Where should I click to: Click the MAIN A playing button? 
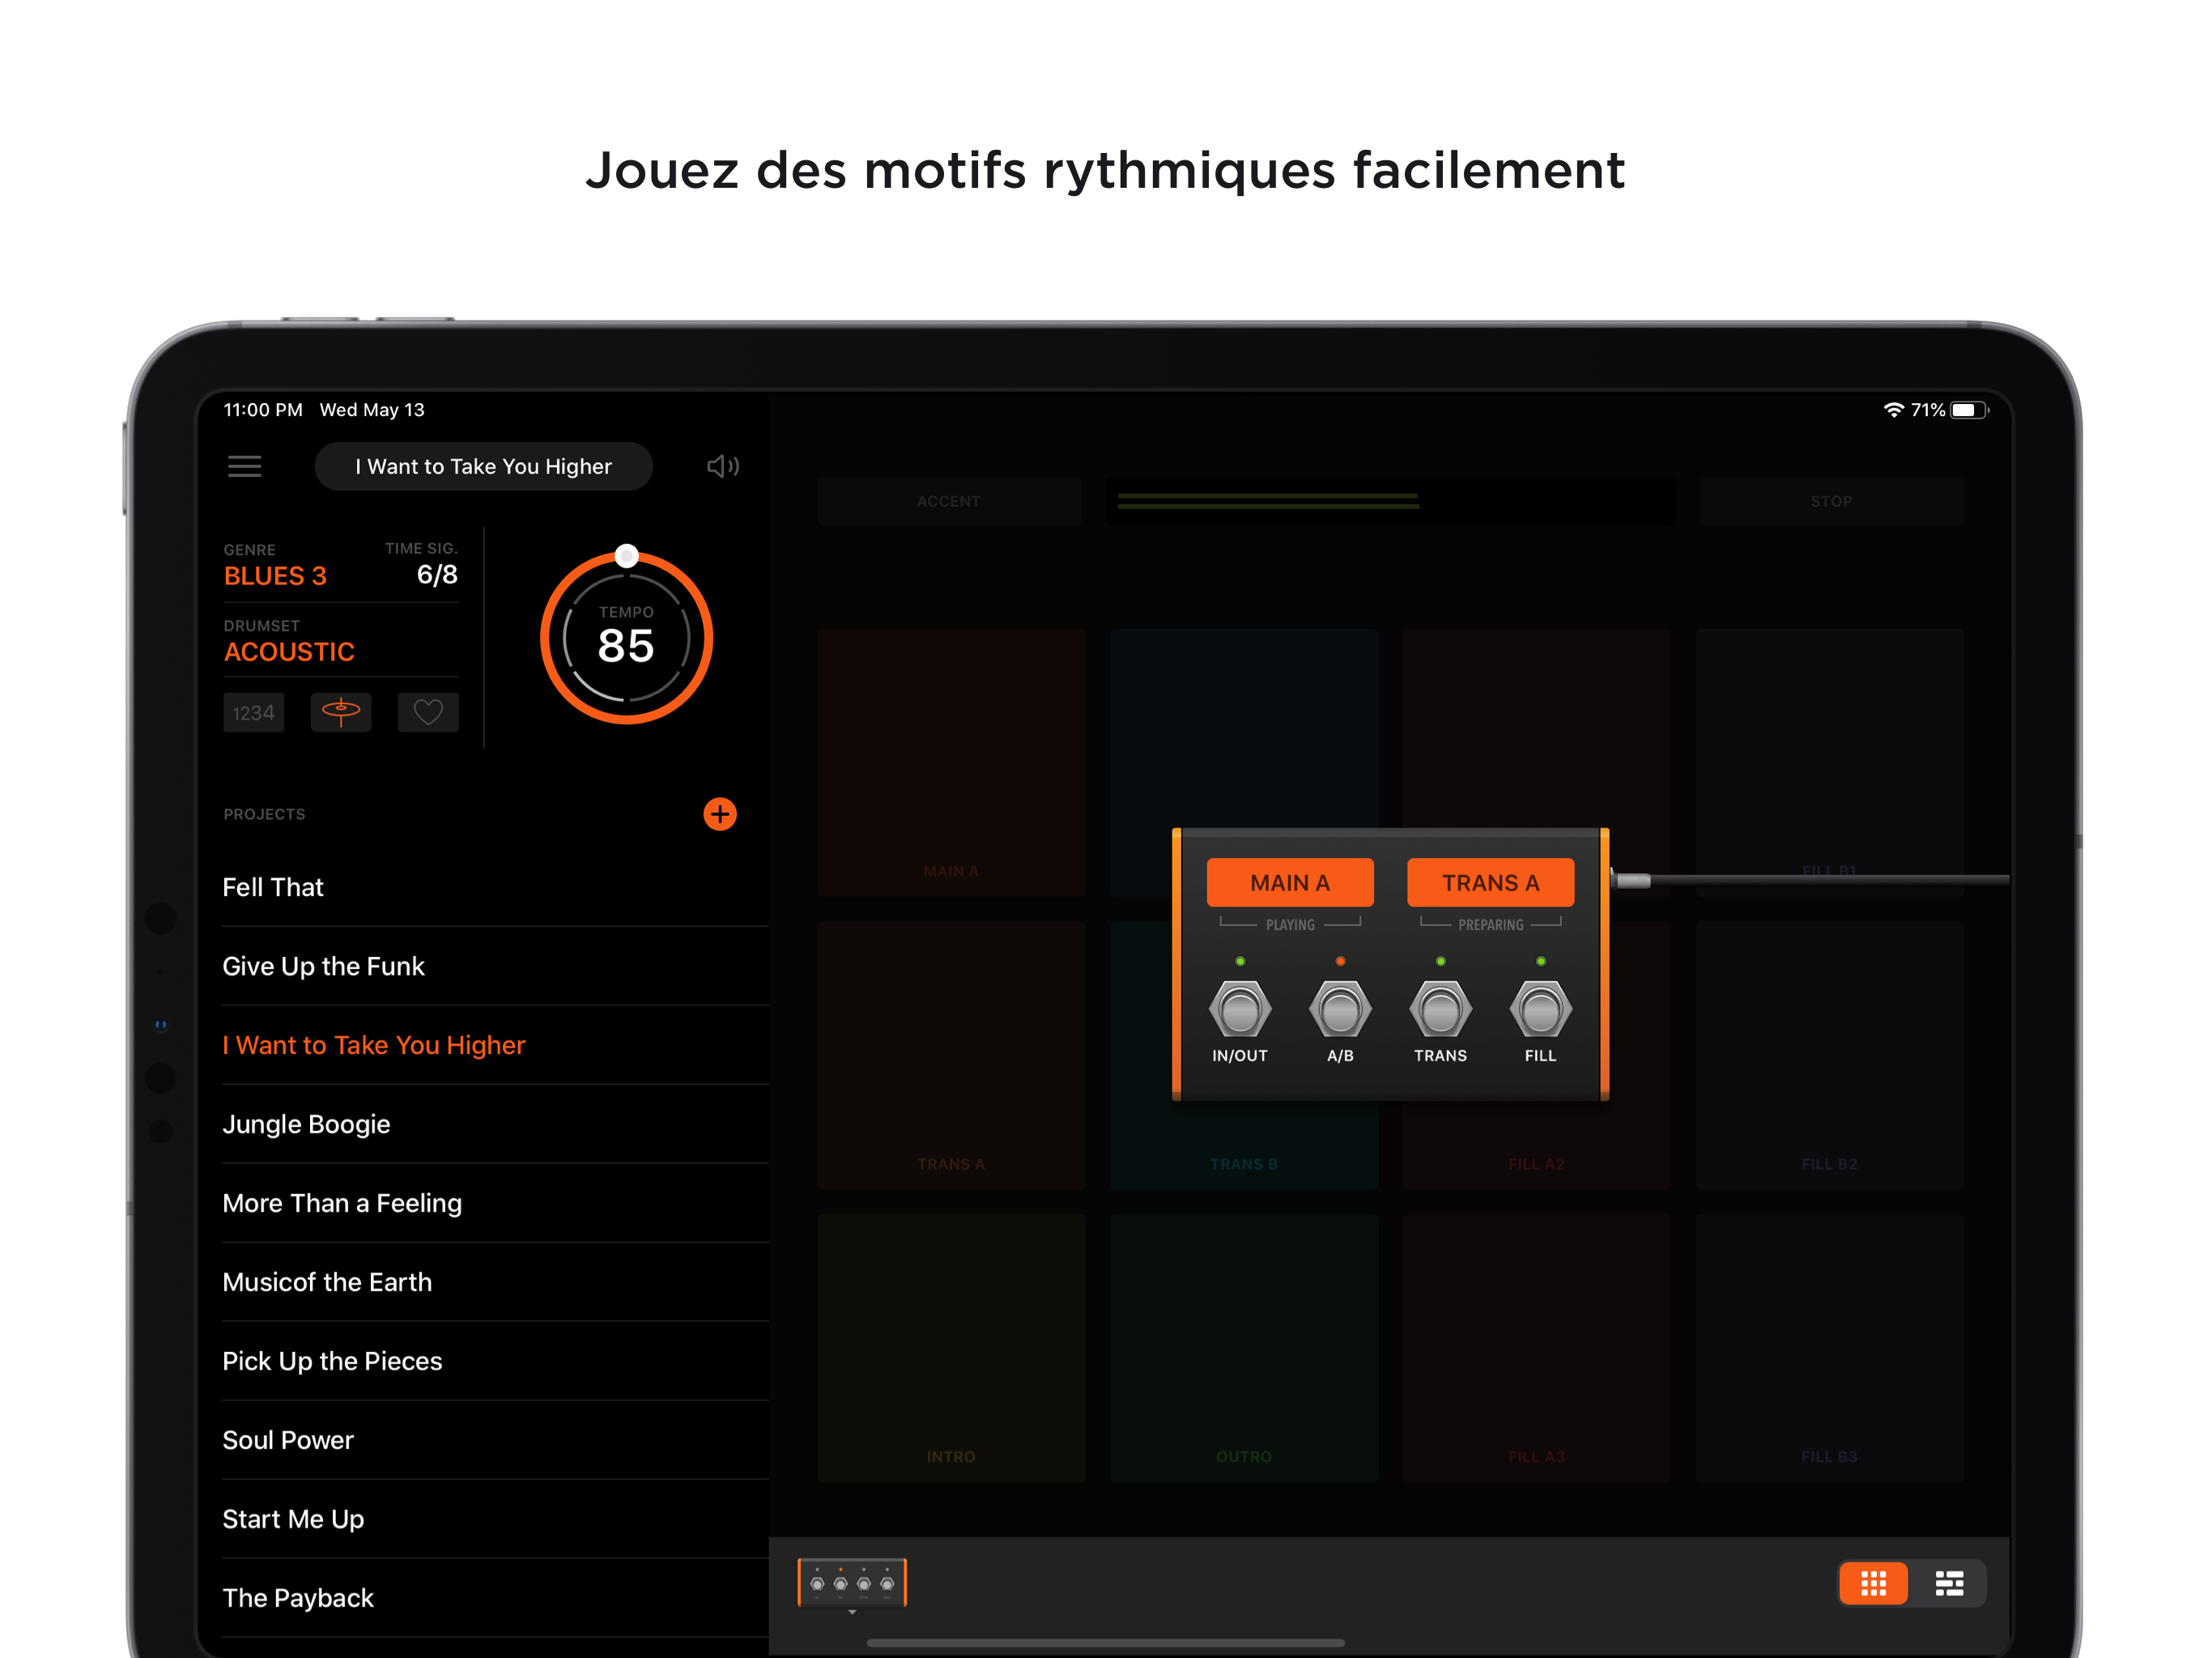point(1289,883)
